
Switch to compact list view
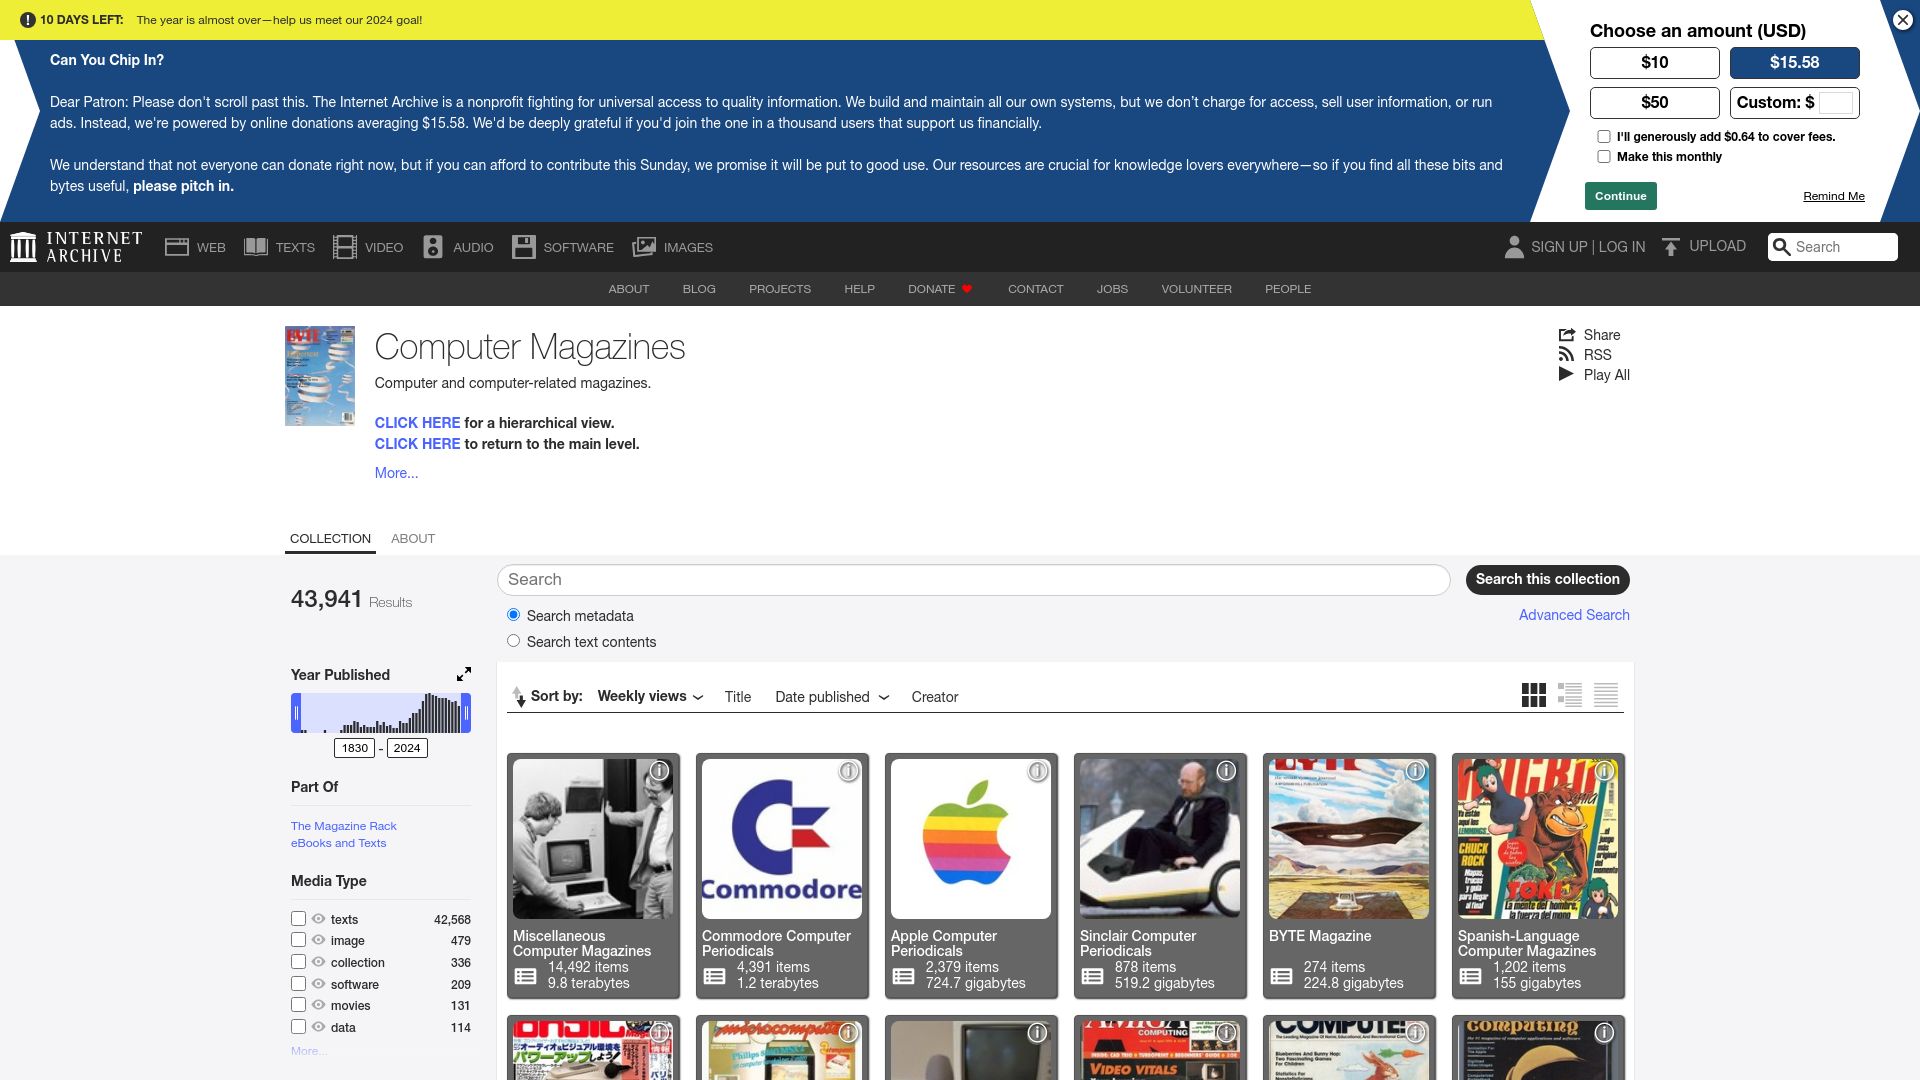coord(1606,695)
